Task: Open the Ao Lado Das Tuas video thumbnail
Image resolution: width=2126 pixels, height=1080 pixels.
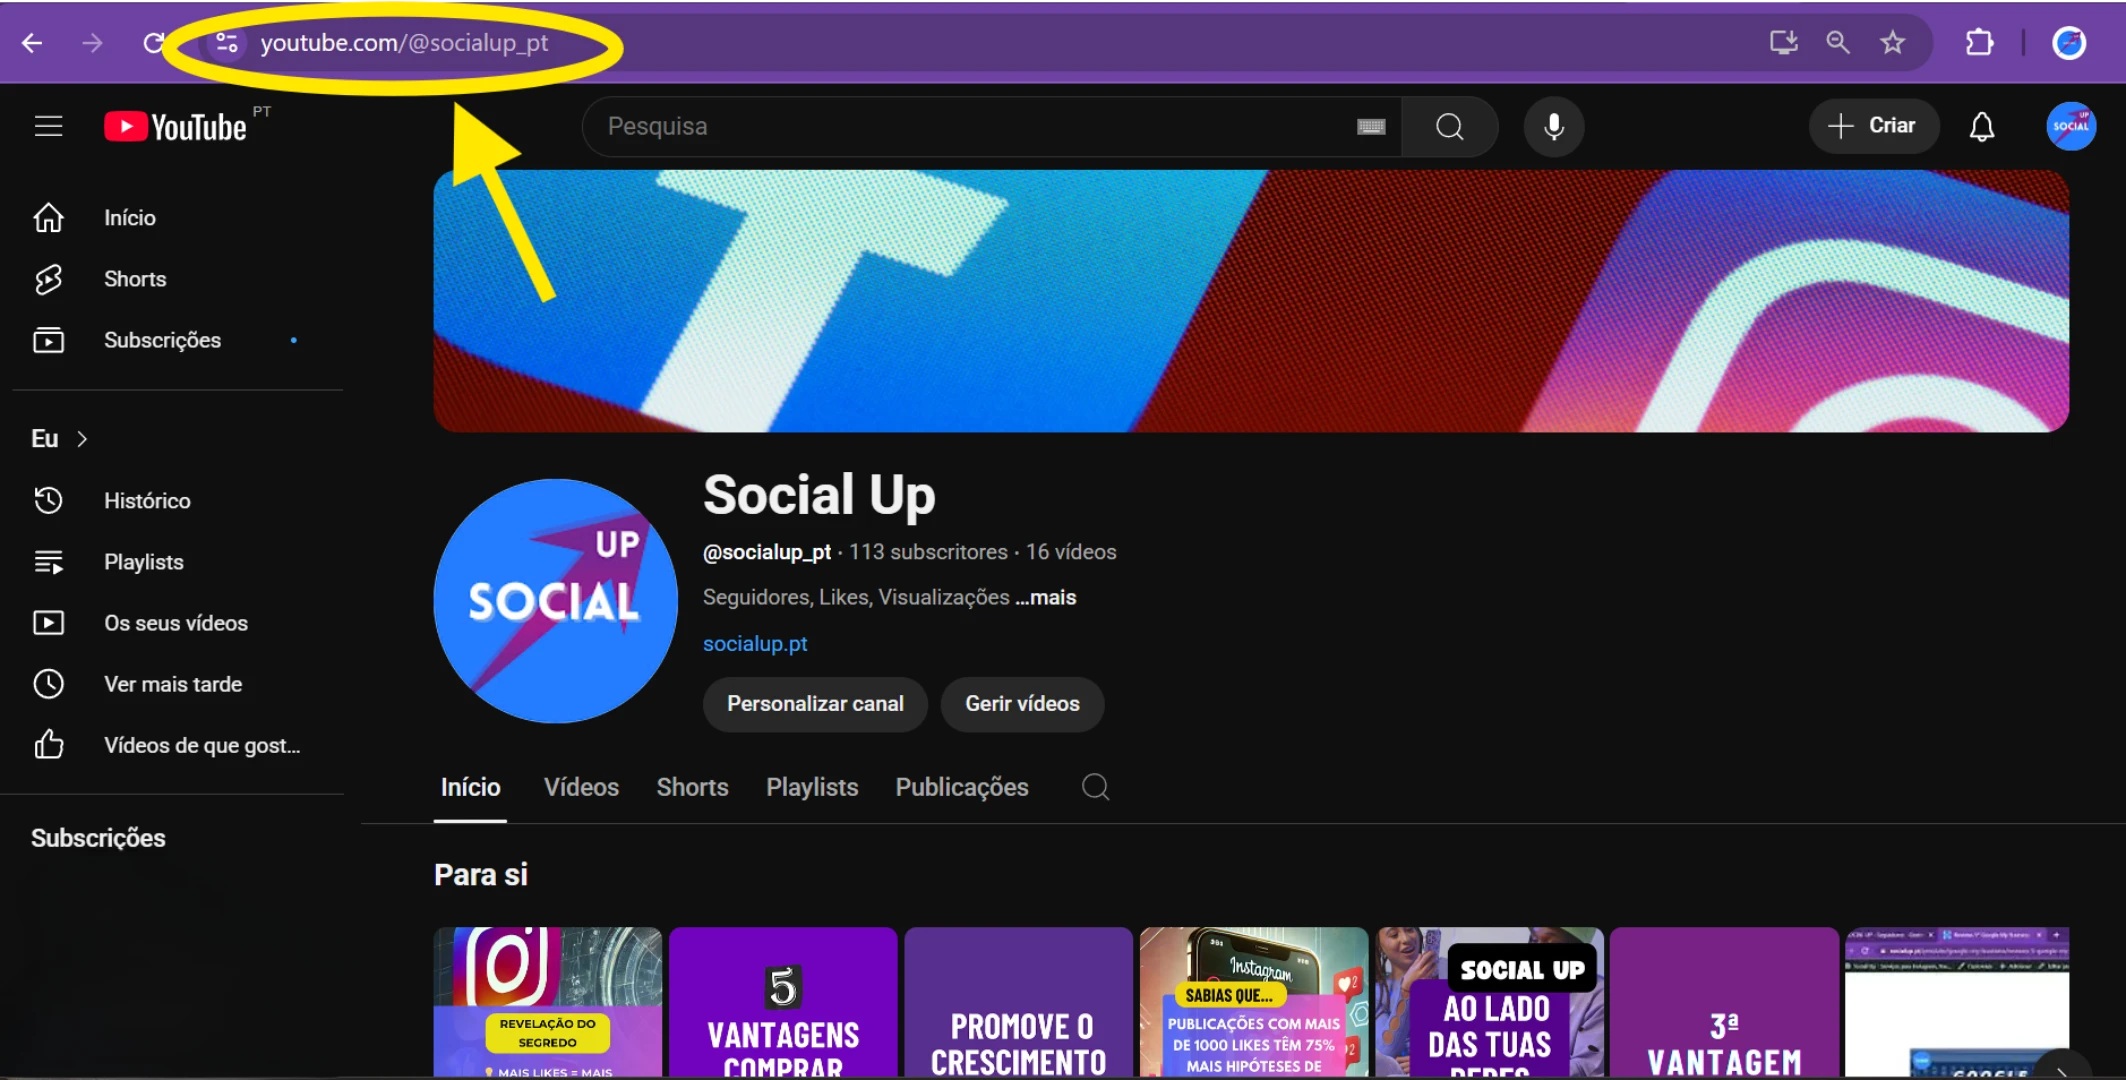Action: click(1489, 1002)
